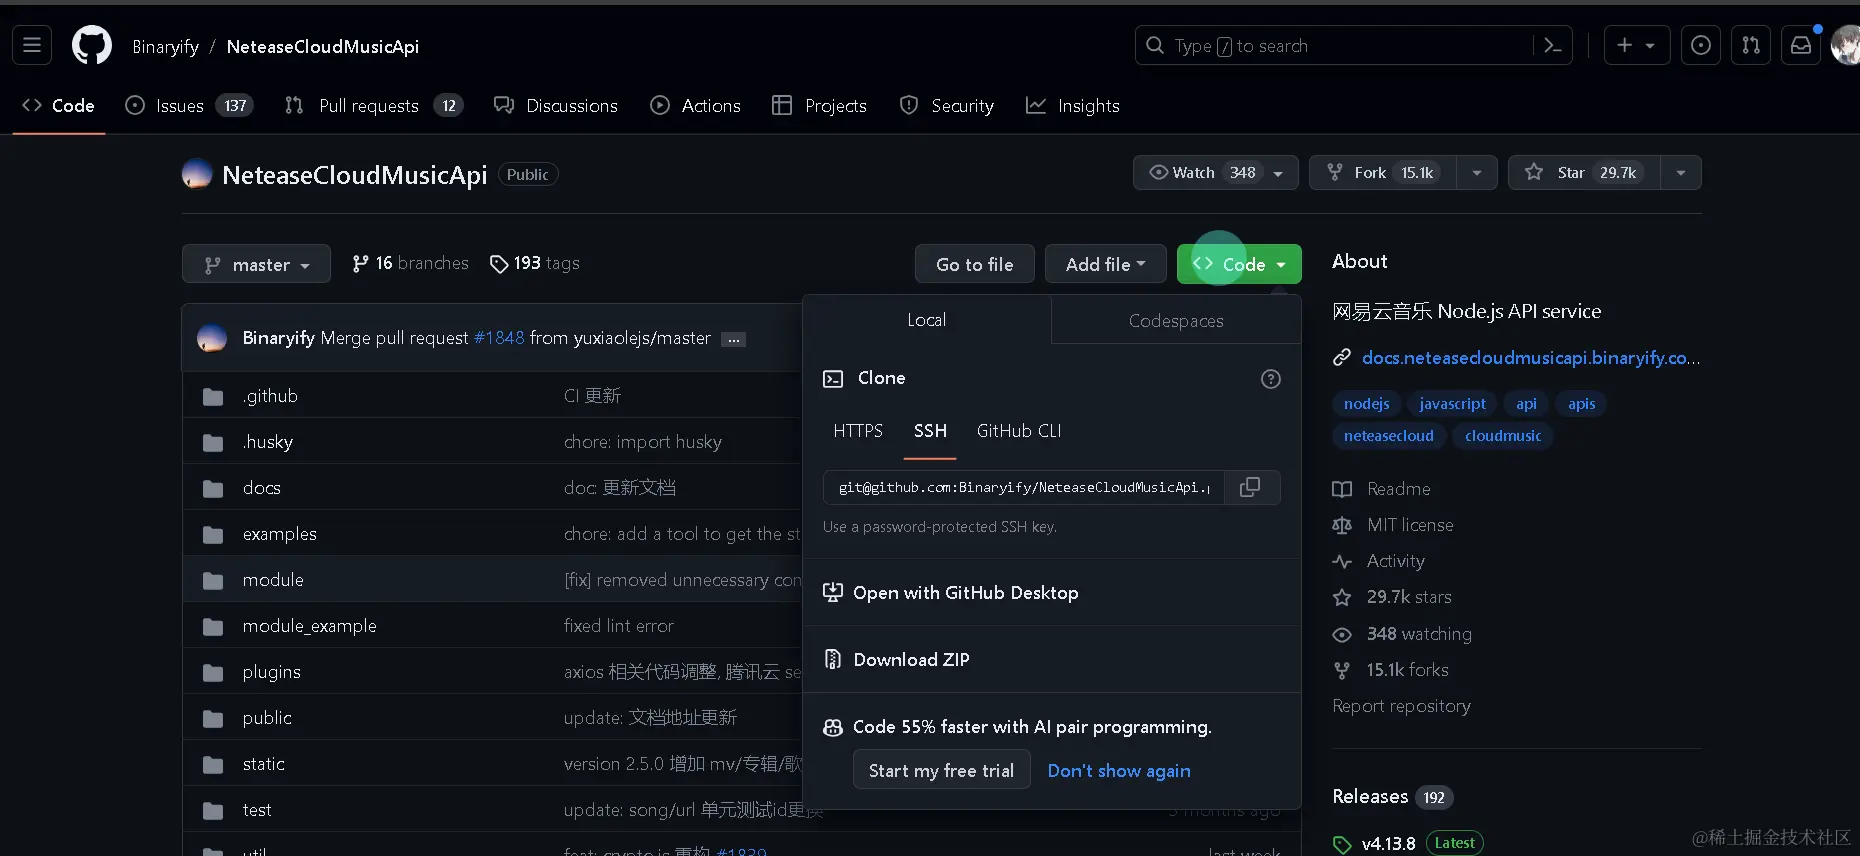Open the Activity link
1860x856 pixels.
click(1379, 561)
